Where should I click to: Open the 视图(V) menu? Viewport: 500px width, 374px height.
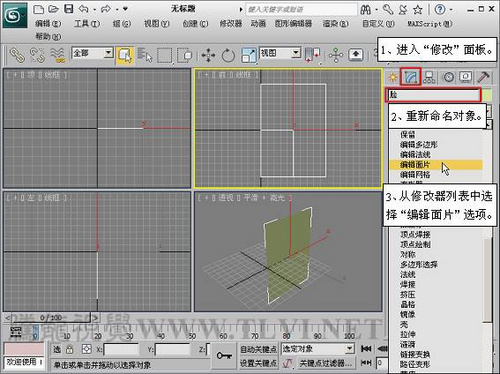(157, 24)
